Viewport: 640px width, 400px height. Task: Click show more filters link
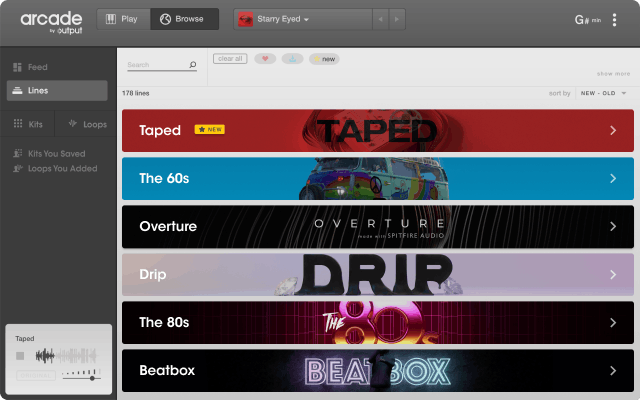[613, 74]
